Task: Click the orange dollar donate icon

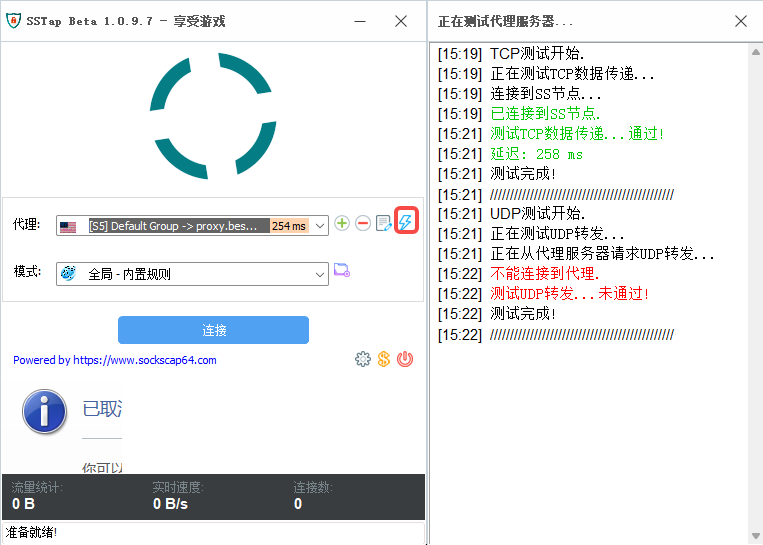Action: [383, 359]
